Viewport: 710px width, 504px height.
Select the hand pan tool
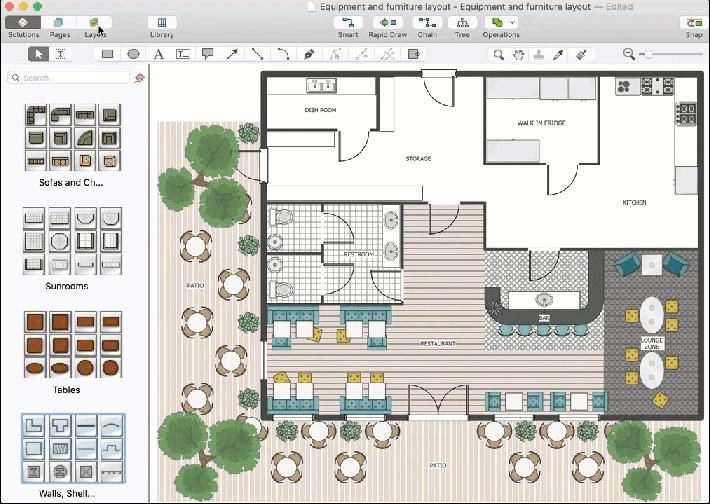[518, 54]
